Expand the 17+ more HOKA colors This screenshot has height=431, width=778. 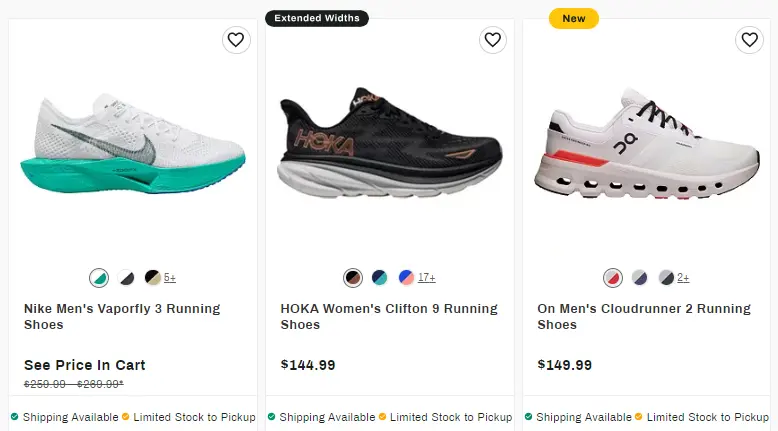[x=427, y=278]
